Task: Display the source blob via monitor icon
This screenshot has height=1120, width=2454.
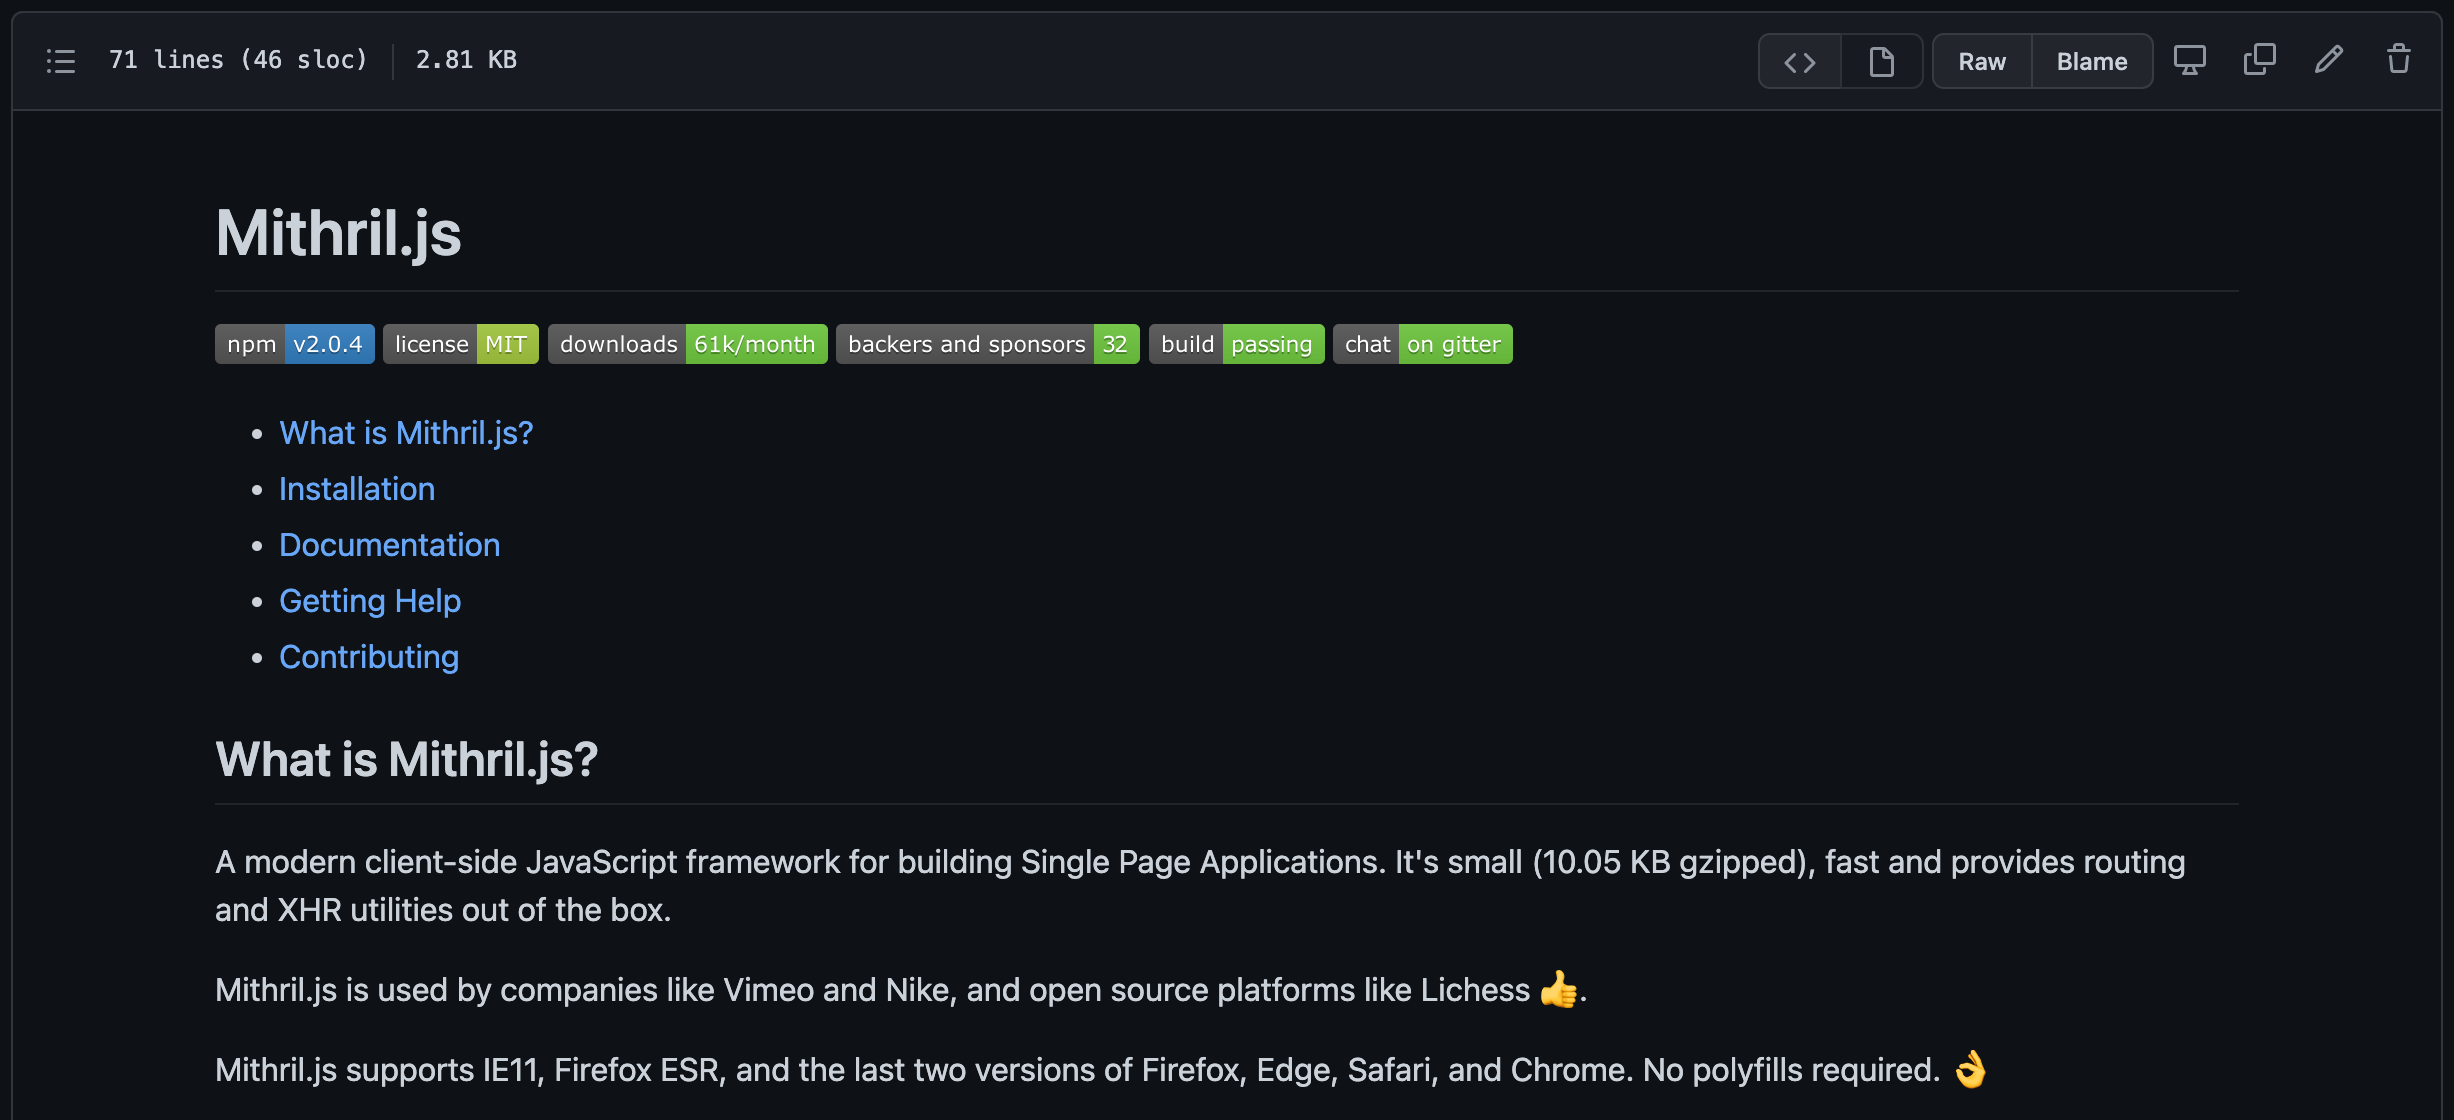Action: click(x=2190, y=60)
